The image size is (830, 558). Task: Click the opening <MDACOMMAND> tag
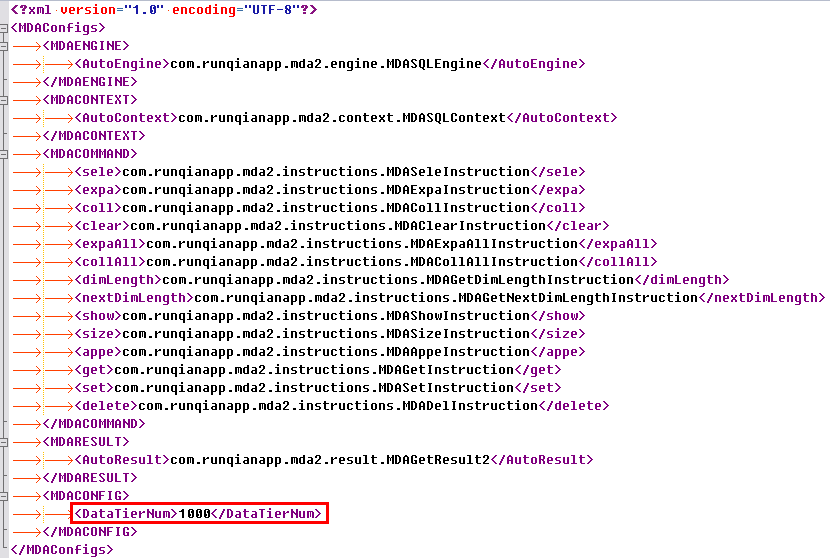(x=89, y=154)
